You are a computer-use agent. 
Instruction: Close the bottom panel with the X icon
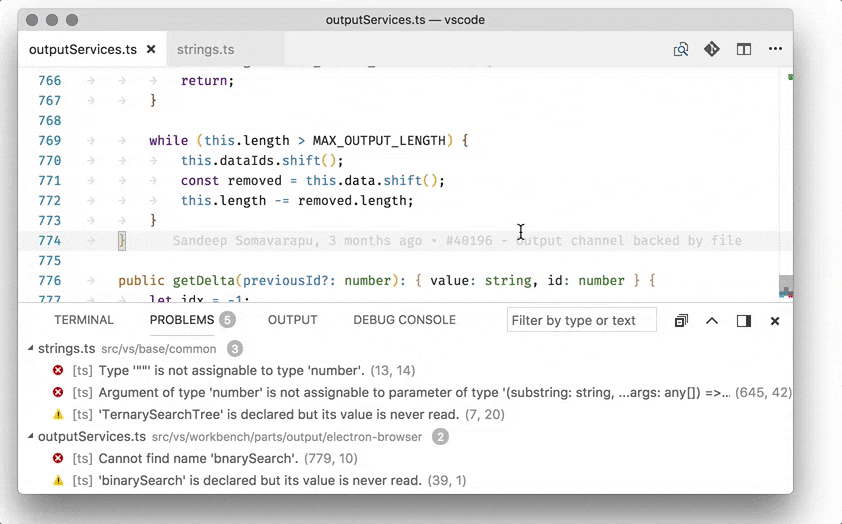click(775, 321)
